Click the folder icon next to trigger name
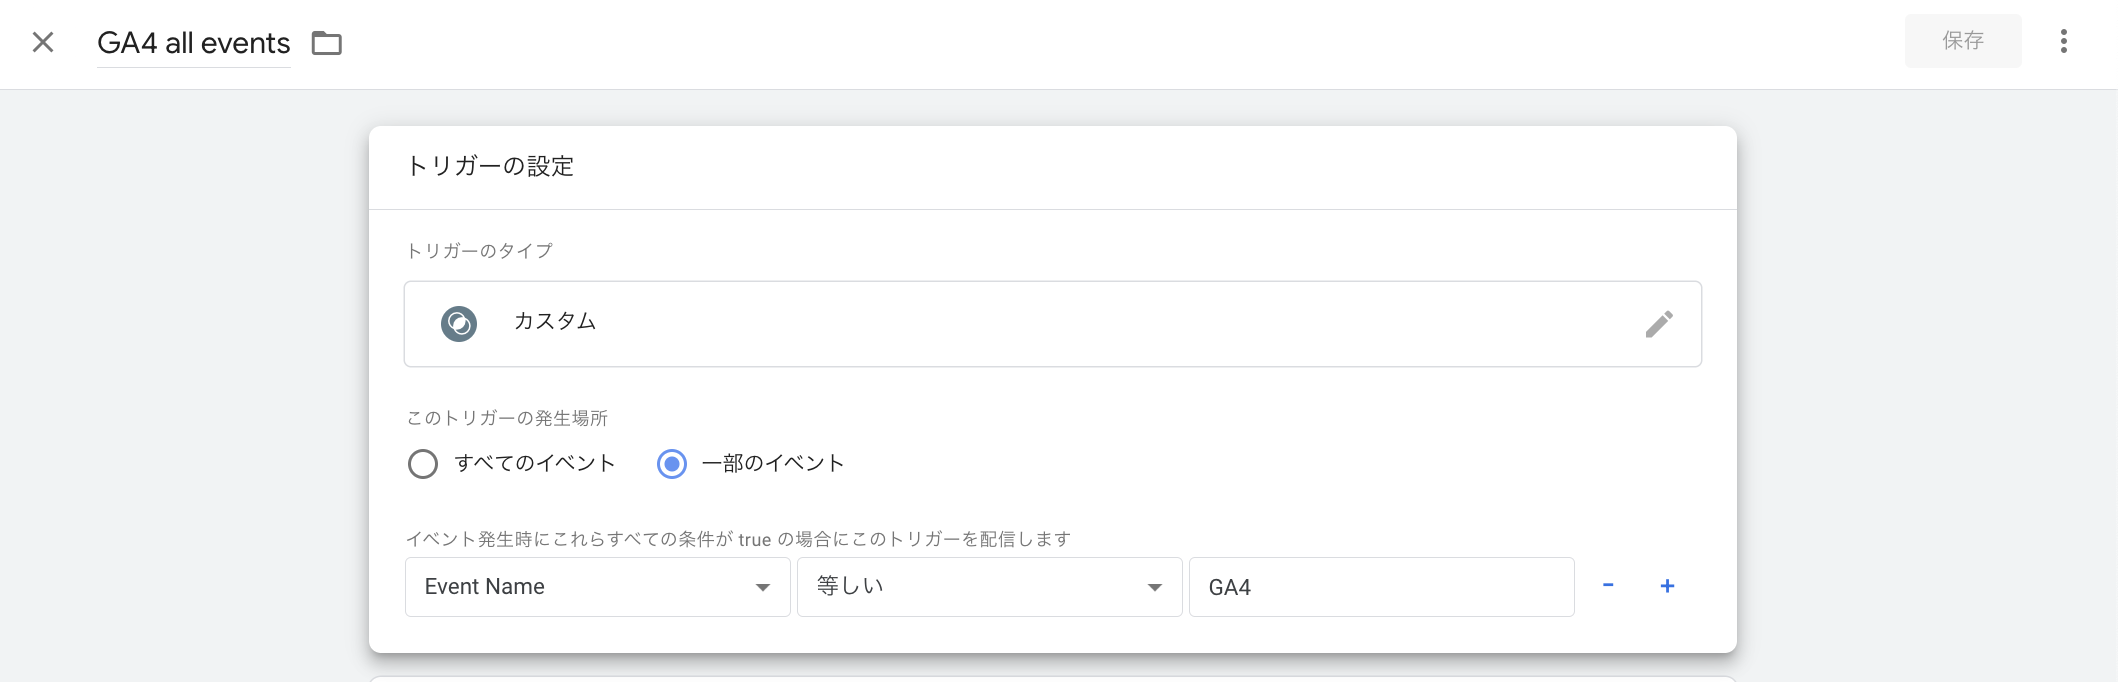 (327, 43)
